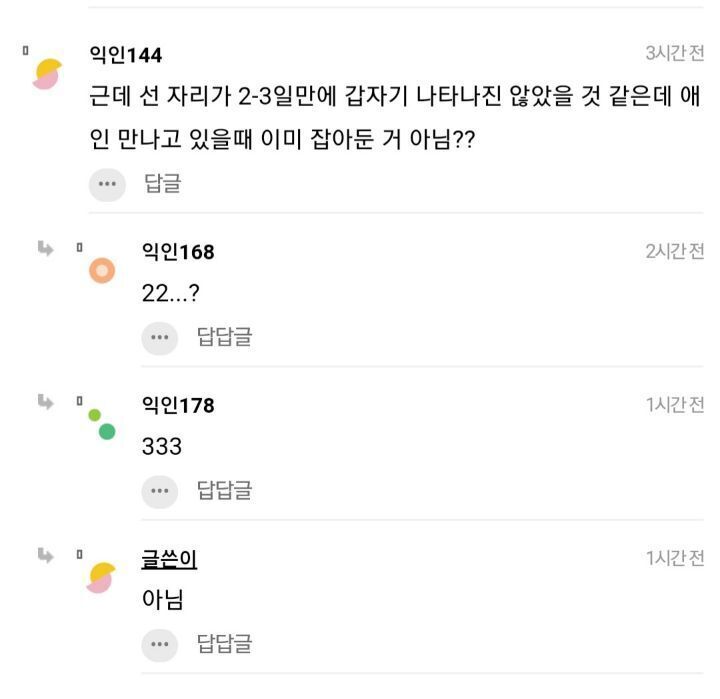Viewport: 720px width, 699px height.
Task: Select the 익인178 username
Action: [x=178, y=405]
